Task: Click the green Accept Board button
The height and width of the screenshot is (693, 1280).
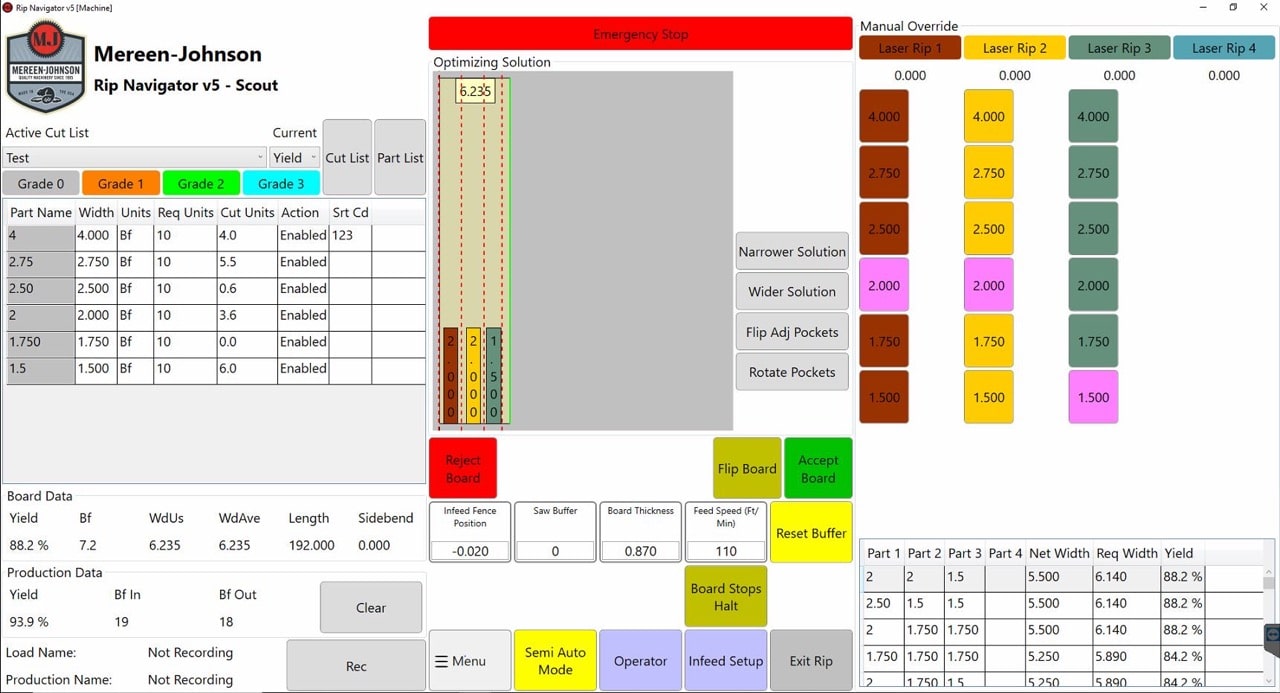Action: click(x=818, y=468)
